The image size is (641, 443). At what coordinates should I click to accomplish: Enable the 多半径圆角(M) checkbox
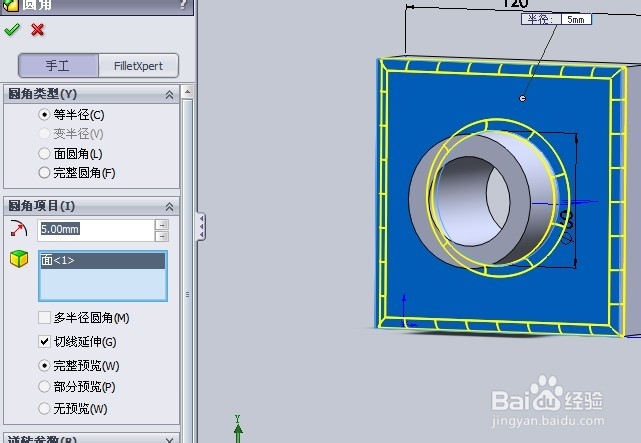point(44,318)
